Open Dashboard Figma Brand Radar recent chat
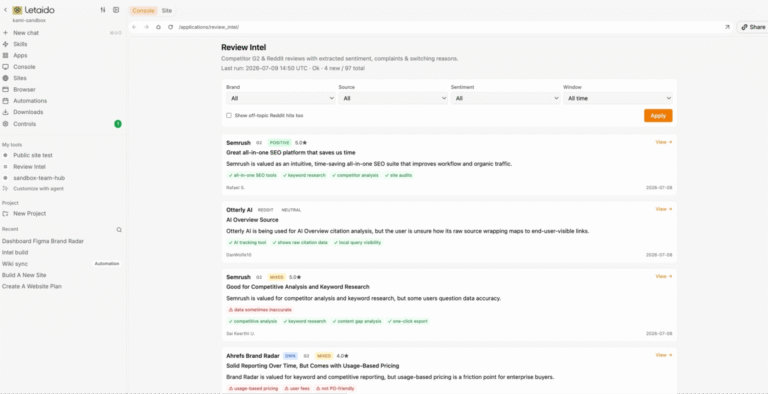768x394 pixels. [43, 241]
